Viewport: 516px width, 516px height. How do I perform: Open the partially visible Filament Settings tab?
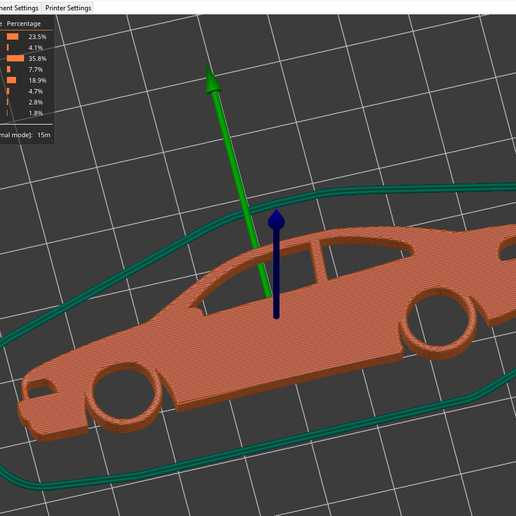coord(20,8)
